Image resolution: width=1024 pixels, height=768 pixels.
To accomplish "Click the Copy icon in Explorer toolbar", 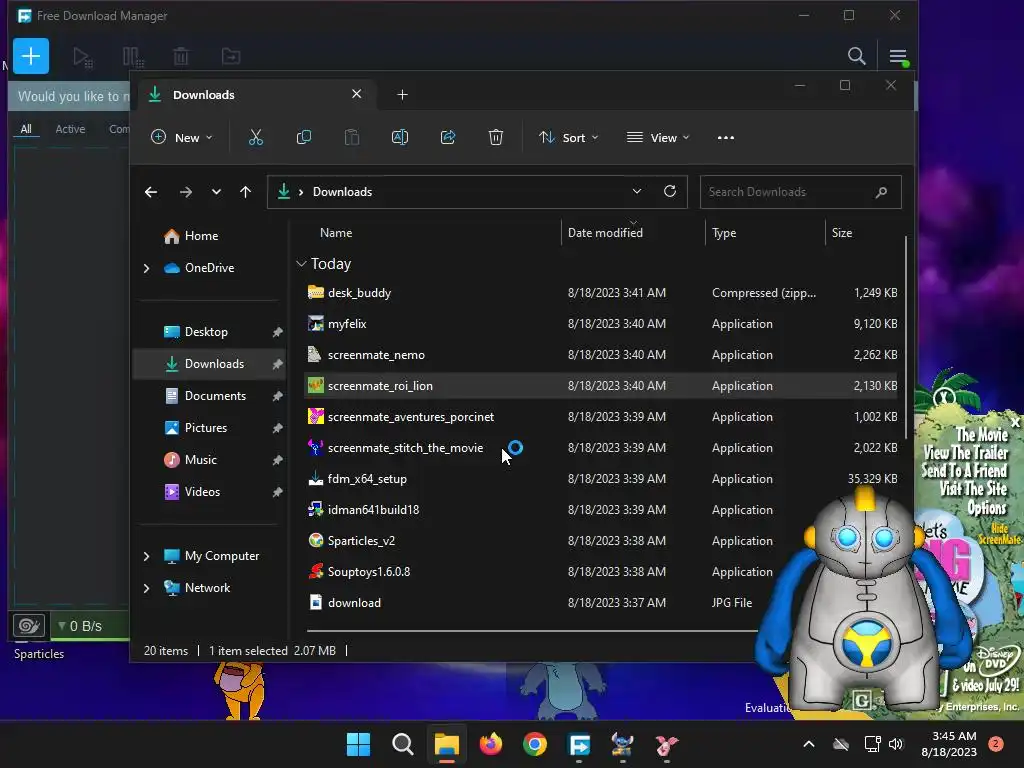I will tap(304, 138).
